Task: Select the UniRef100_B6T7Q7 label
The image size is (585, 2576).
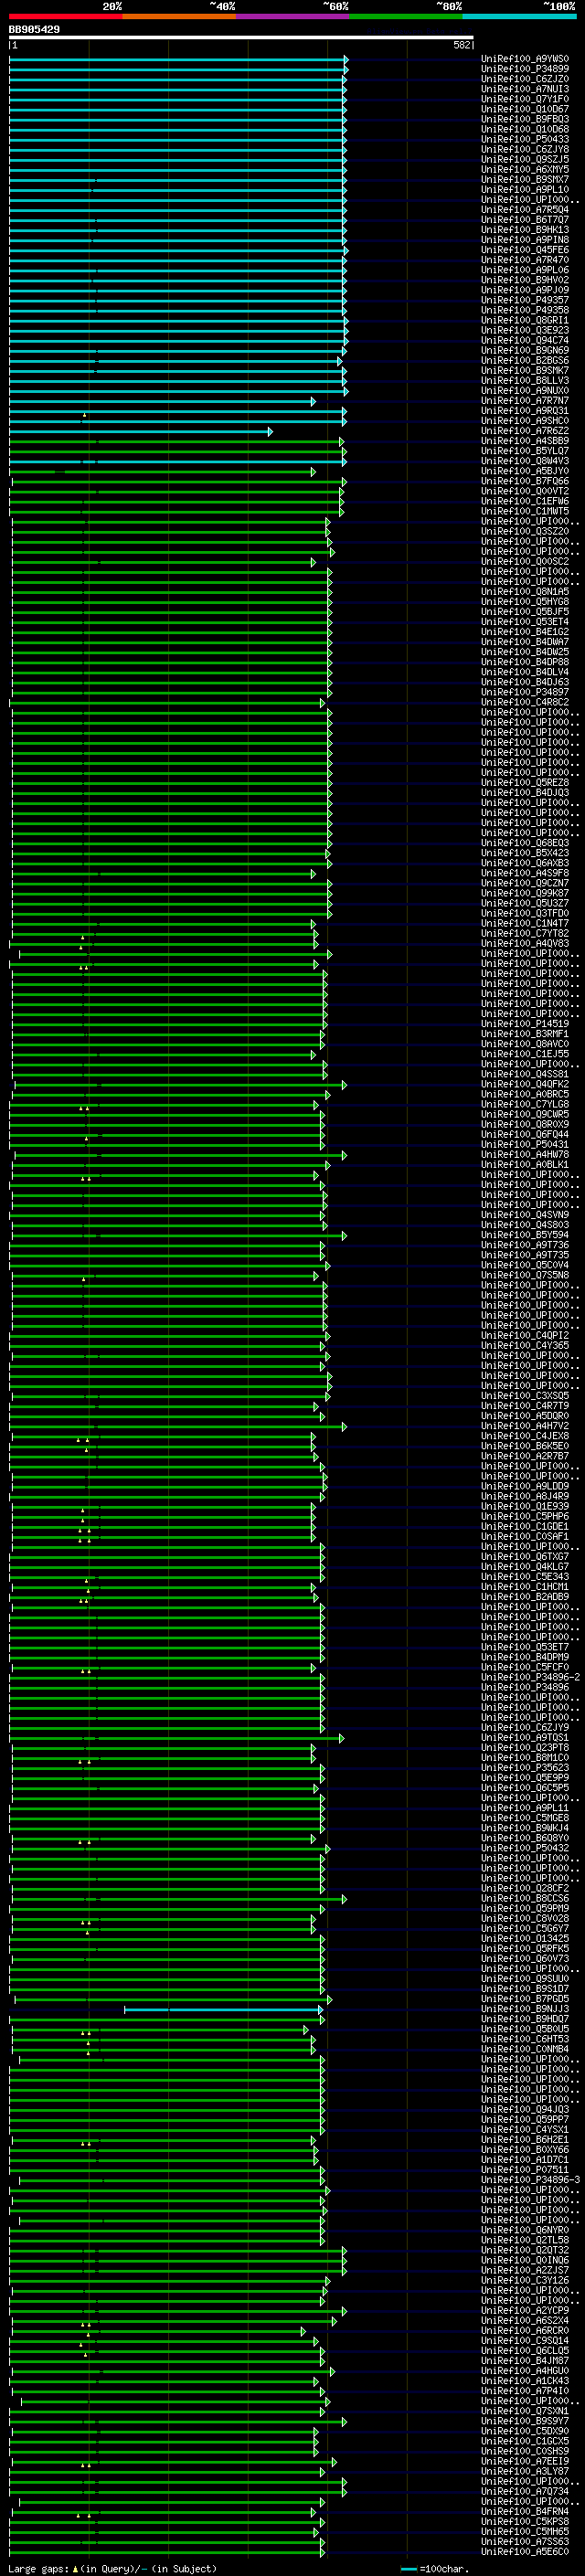Action: click(x=525, y=220)
